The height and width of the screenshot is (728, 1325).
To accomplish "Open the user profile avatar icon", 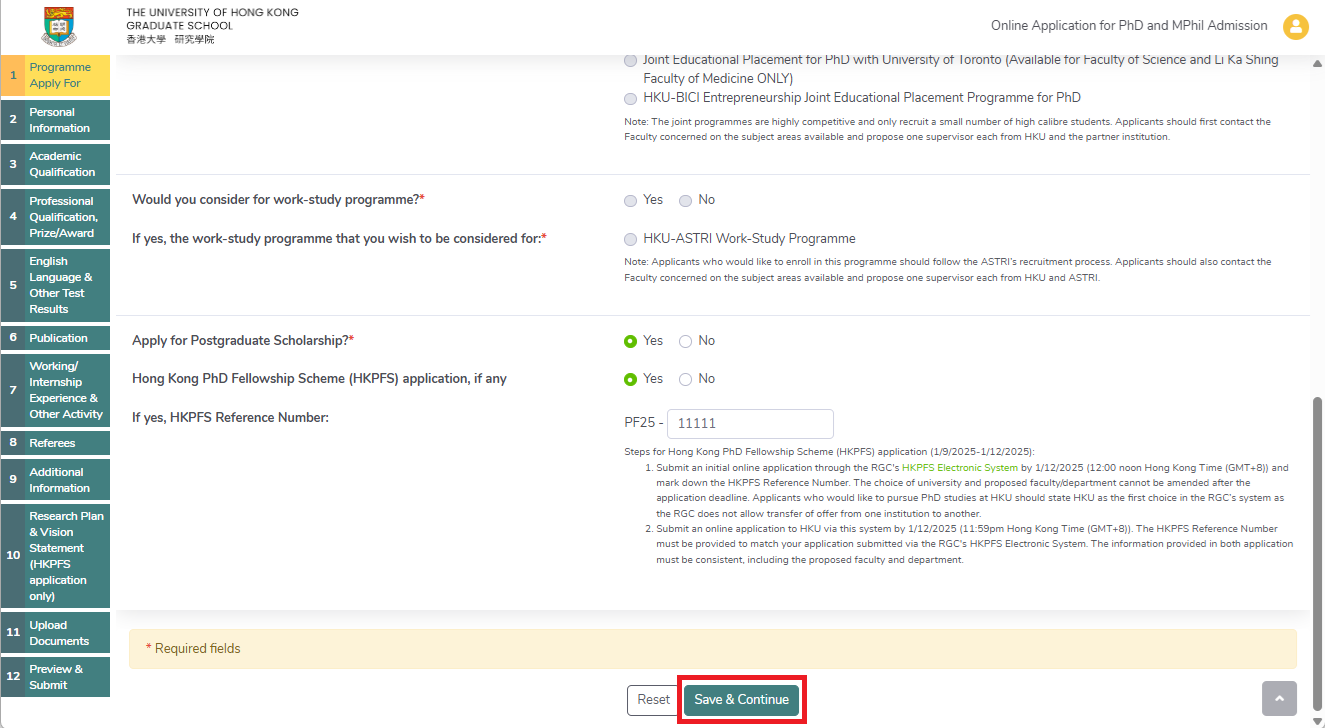I will (x=1295, y=26).
